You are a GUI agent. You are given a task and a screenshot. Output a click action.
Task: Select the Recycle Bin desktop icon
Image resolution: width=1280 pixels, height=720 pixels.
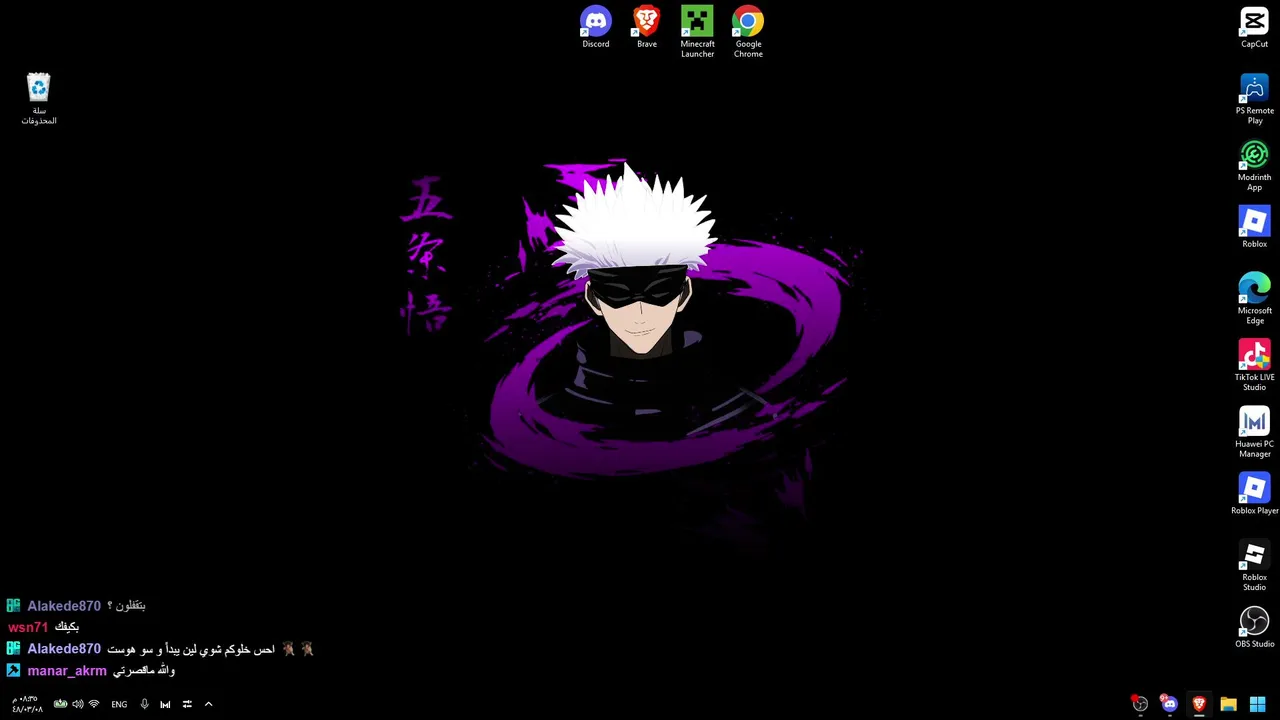(39, 99)
